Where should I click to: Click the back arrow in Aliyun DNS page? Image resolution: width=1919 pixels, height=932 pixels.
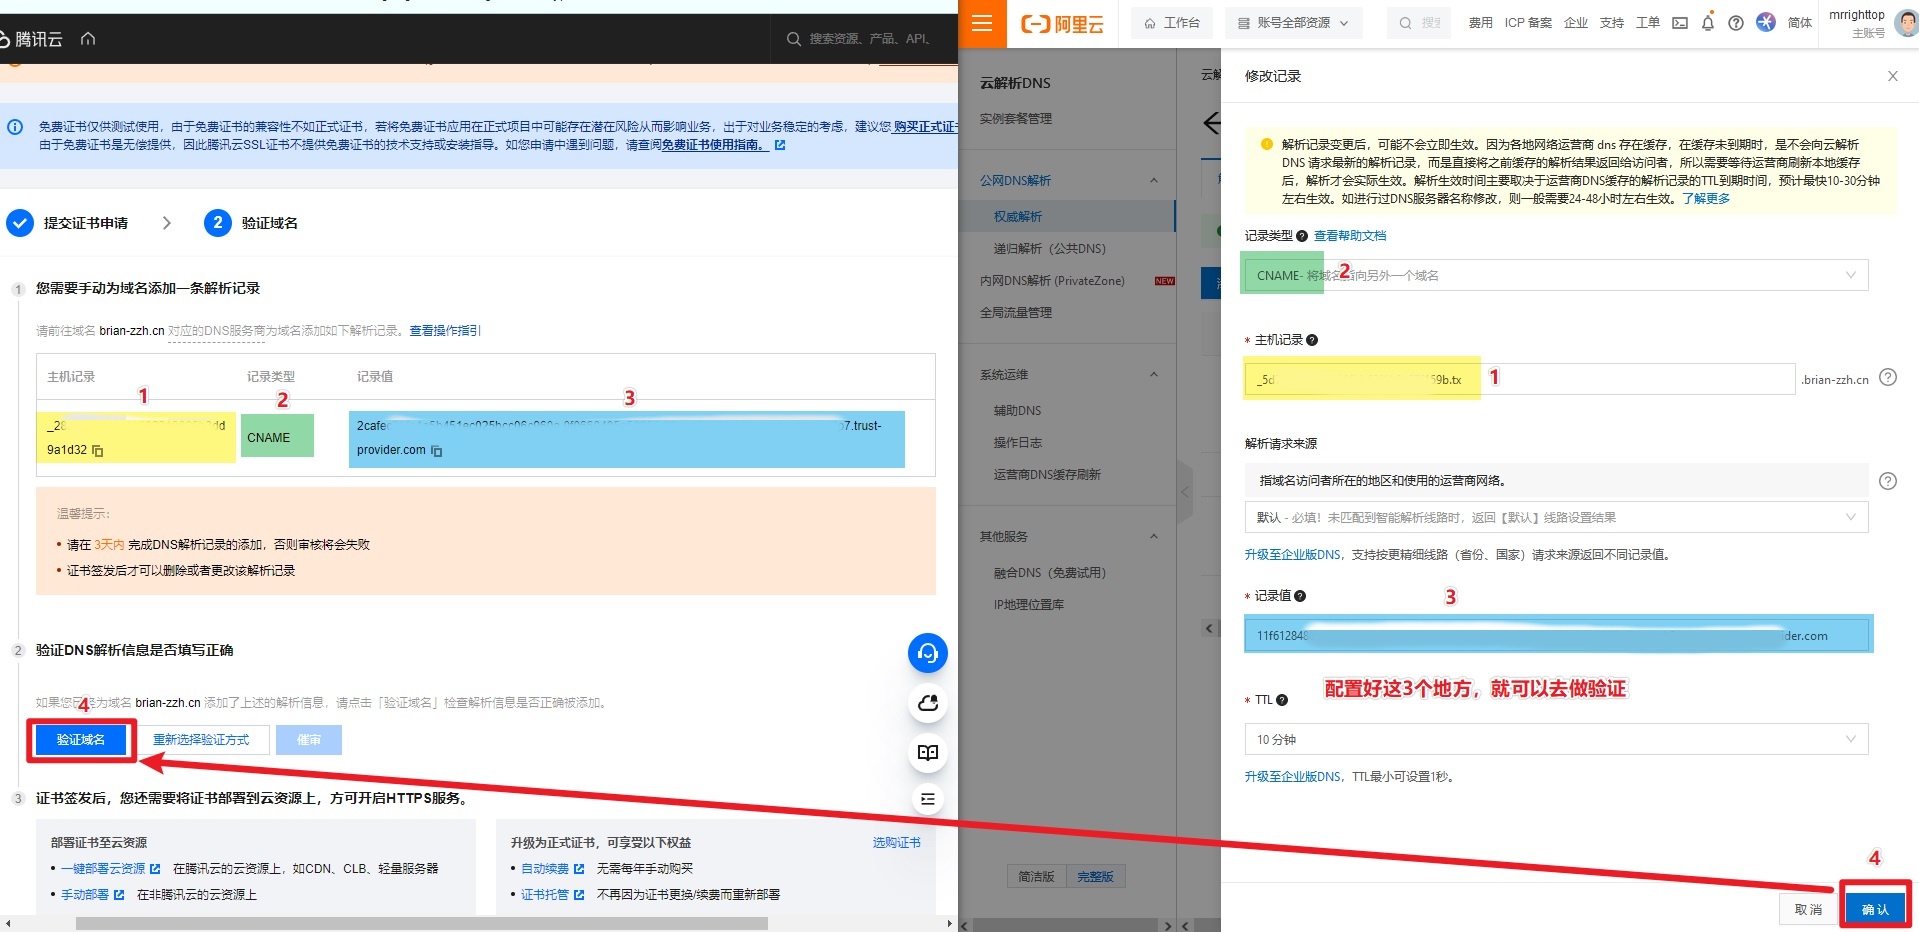click(1211, 123)
